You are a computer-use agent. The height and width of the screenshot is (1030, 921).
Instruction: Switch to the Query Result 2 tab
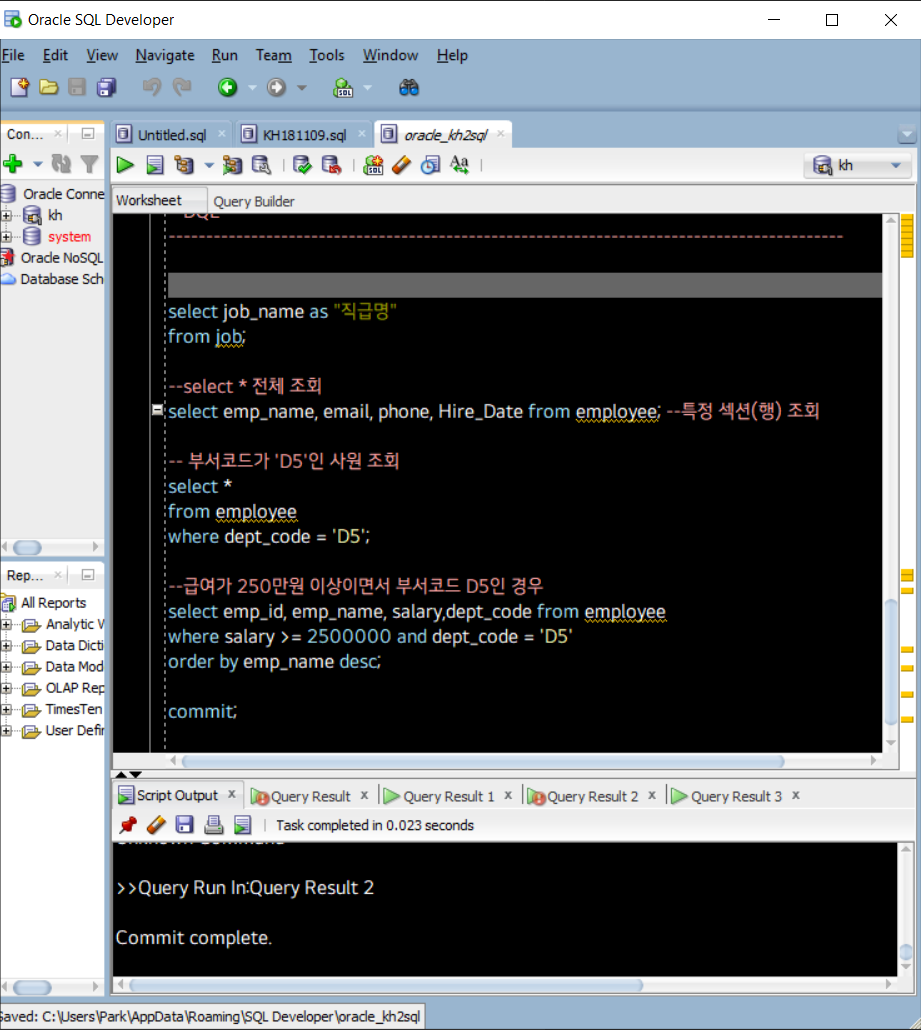pyautogui.click(x=595, y=795)
